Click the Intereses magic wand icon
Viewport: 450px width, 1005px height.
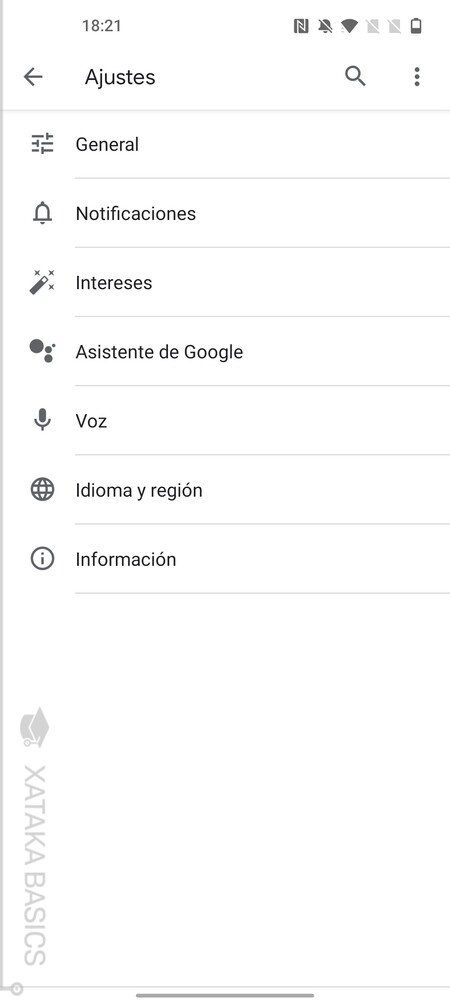42,282
